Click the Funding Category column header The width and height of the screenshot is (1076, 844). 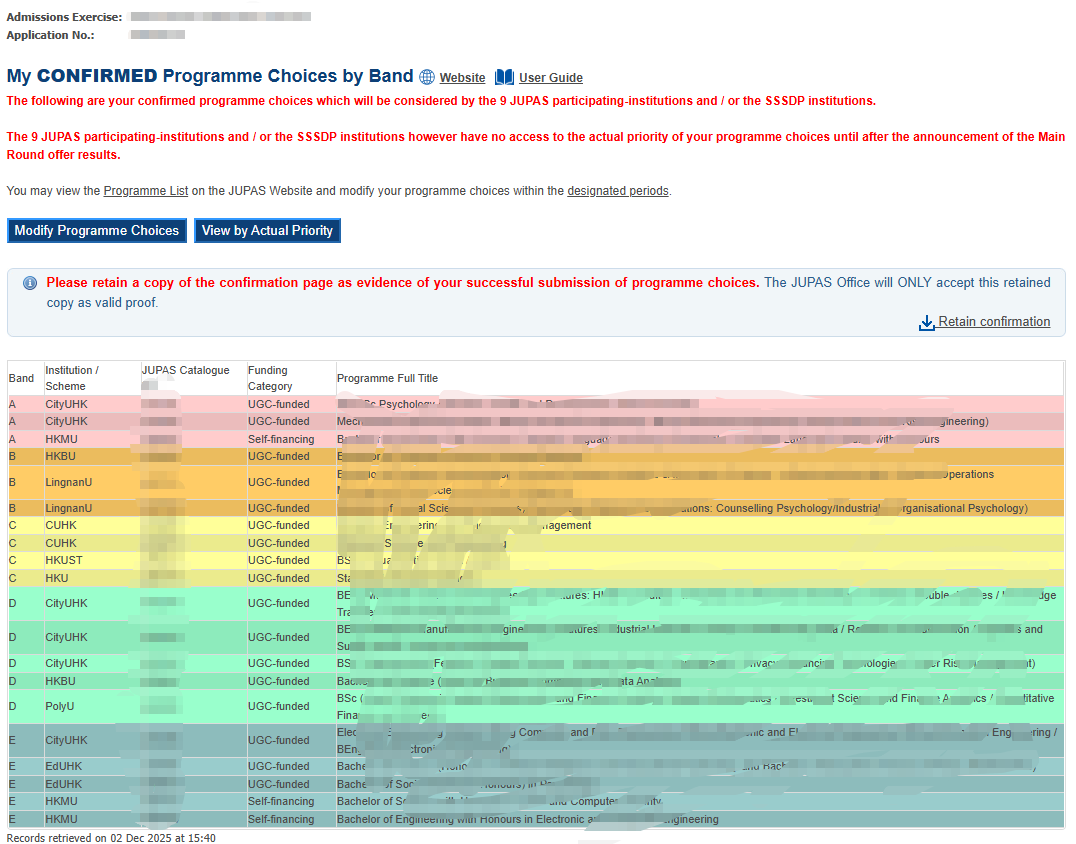tap(270, 378)
